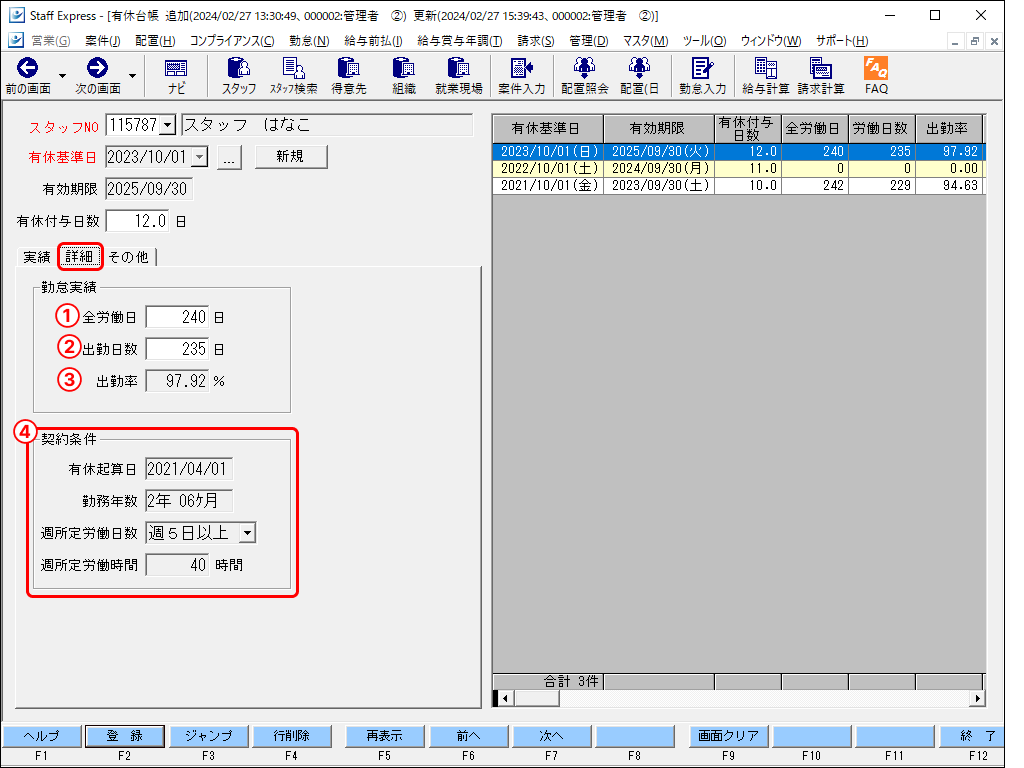Open the ツール(O) menu

click(x=704, y=40)
